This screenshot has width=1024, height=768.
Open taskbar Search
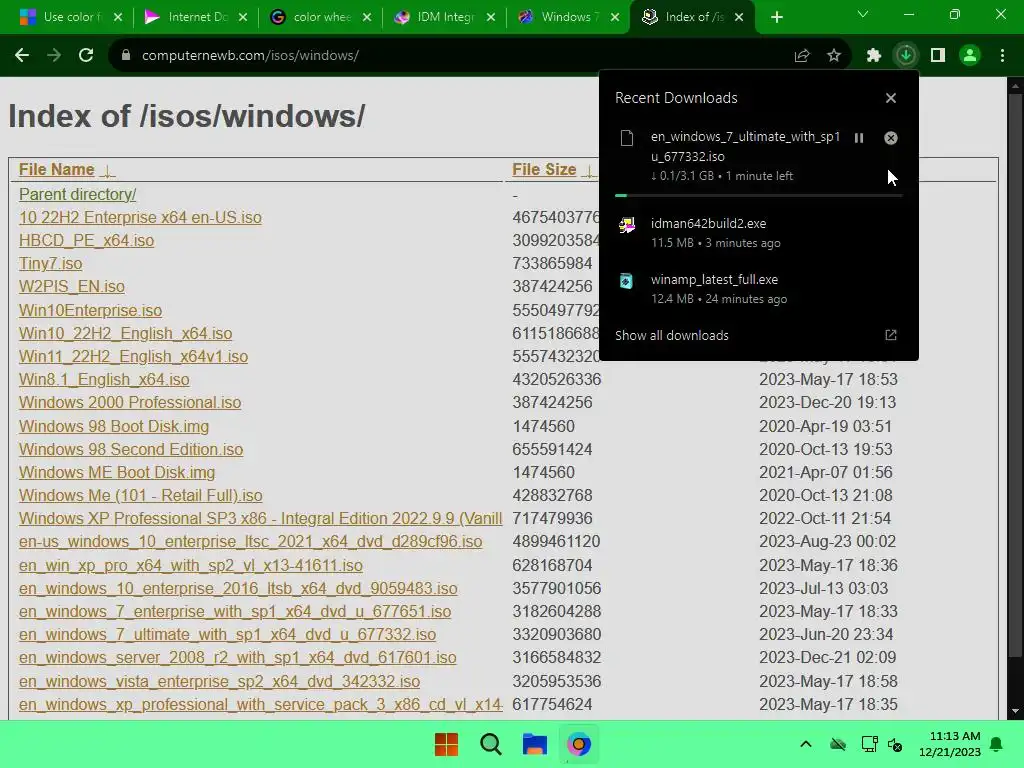pos(490,744)
